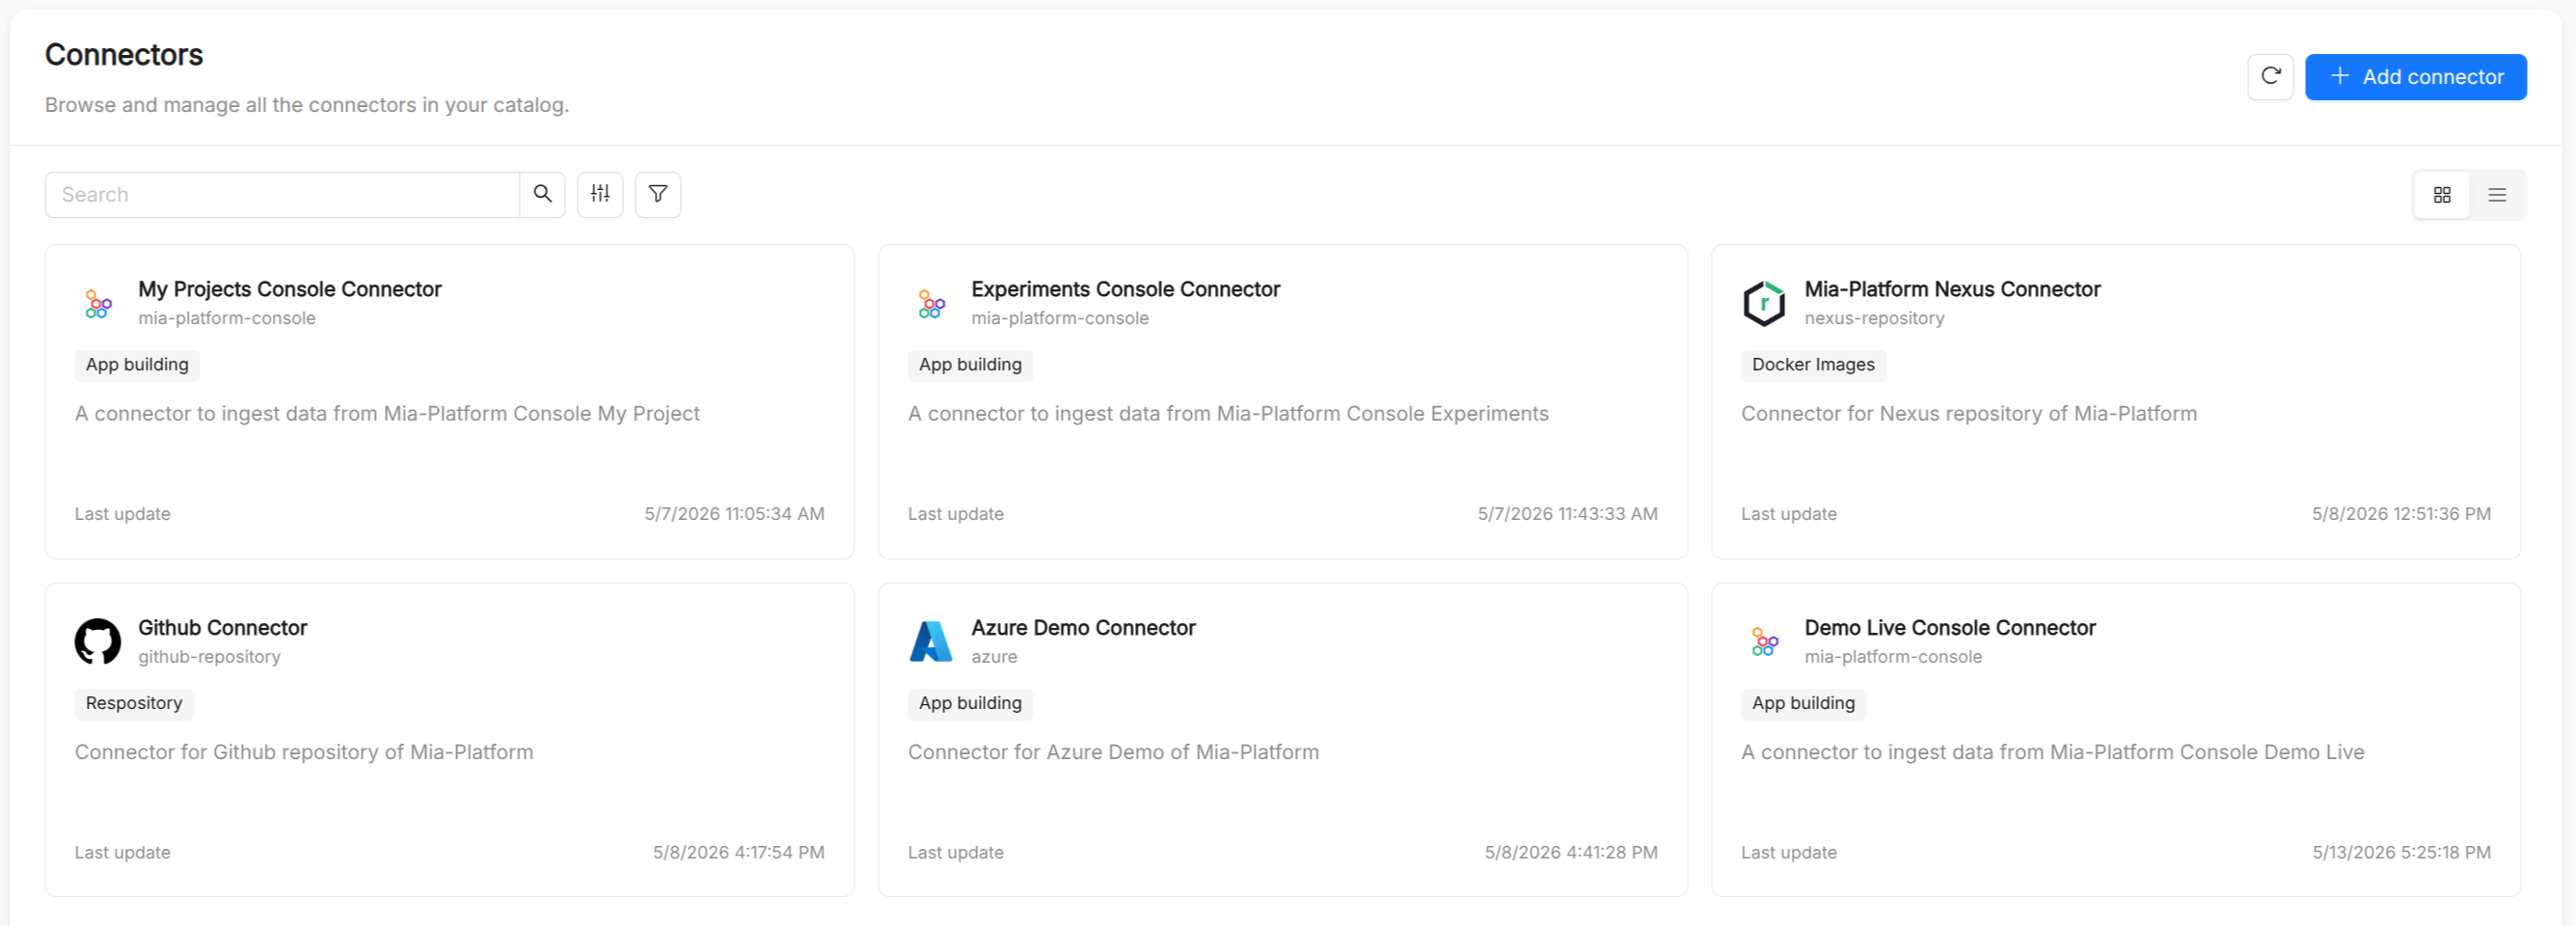The image size is (2576, 926).
Task: Click Last update label on My Projects card
Action: point(123,514)
